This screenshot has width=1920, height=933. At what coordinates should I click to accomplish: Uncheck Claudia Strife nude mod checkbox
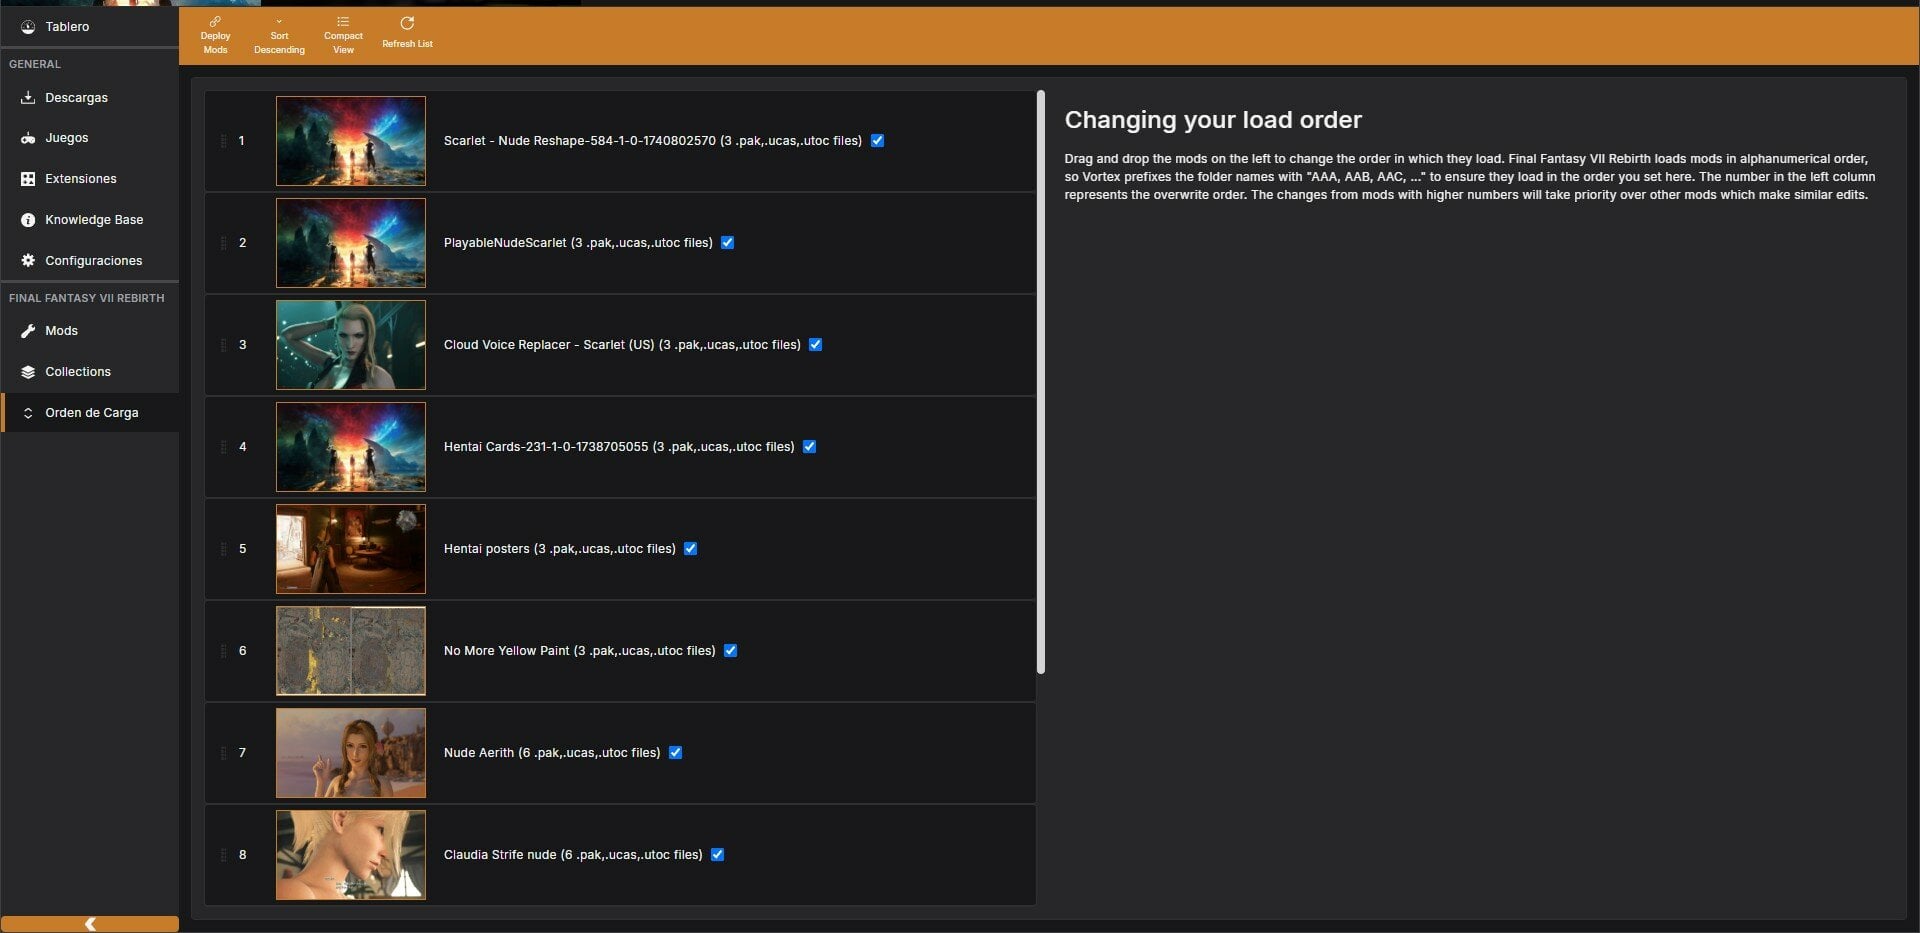click(x=718, y=855)
